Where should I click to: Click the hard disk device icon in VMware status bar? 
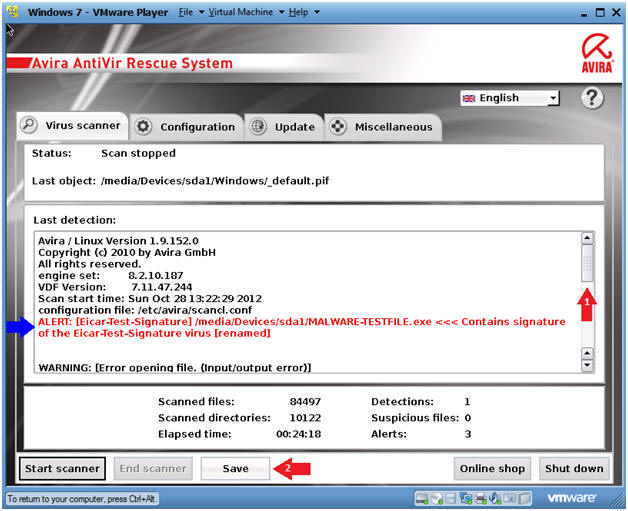tap(422, 498)
